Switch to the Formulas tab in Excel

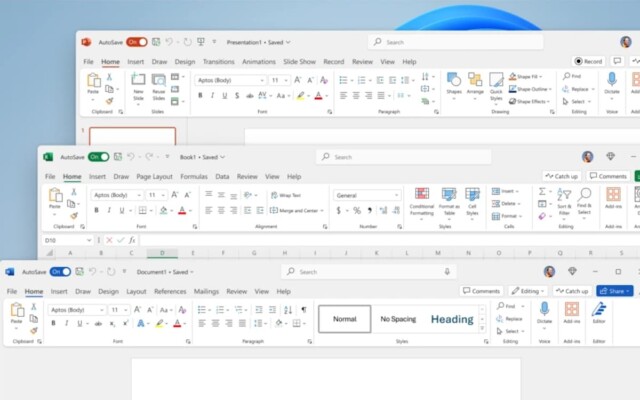(194, 177)
